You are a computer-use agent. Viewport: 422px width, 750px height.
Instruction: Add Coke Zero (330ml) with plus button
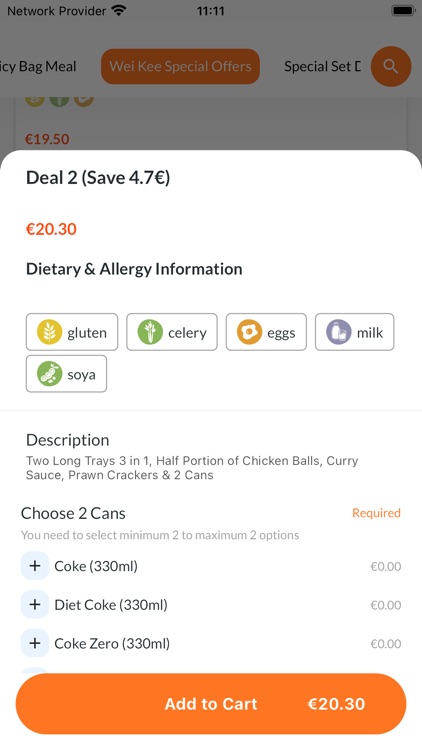(x=35, y=643)
